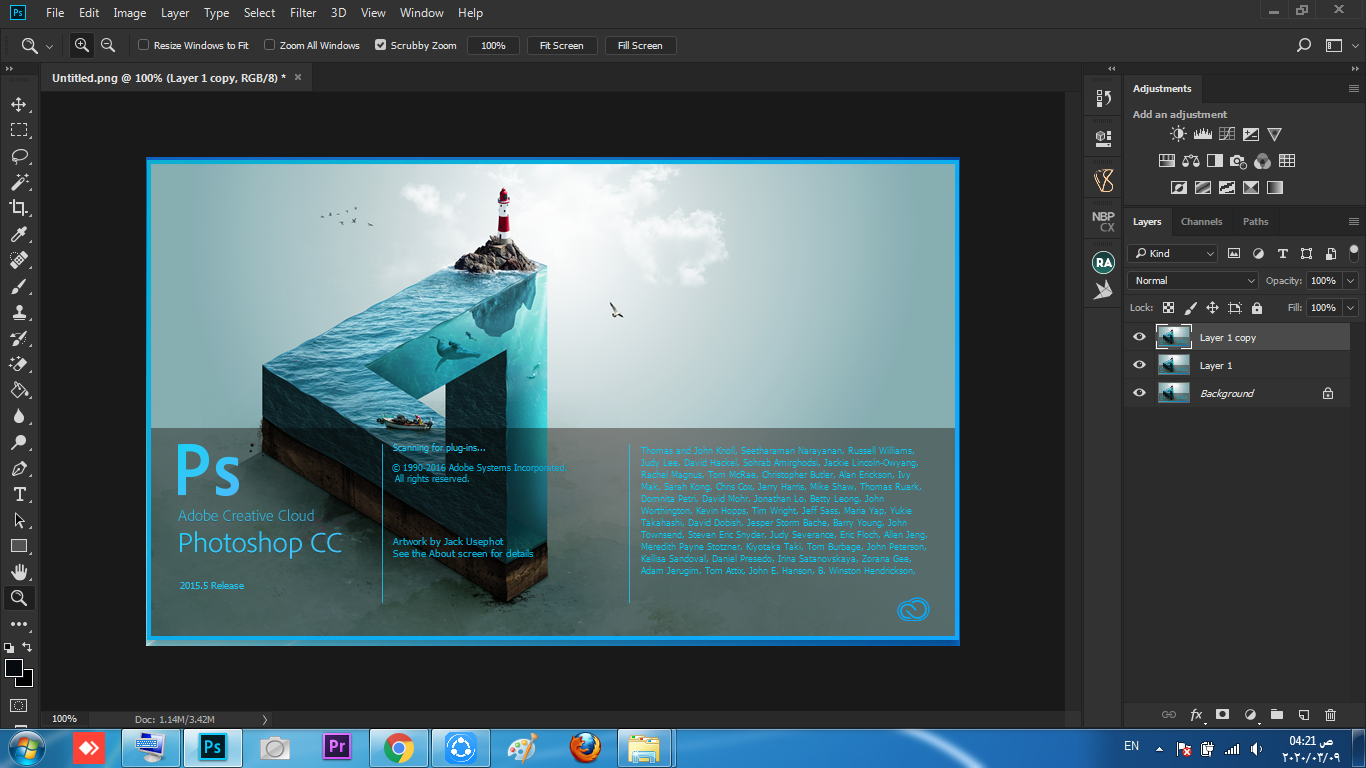This screenshot has height=768, width=1366.
Task: Select the Crop tool
Action: 19,208
